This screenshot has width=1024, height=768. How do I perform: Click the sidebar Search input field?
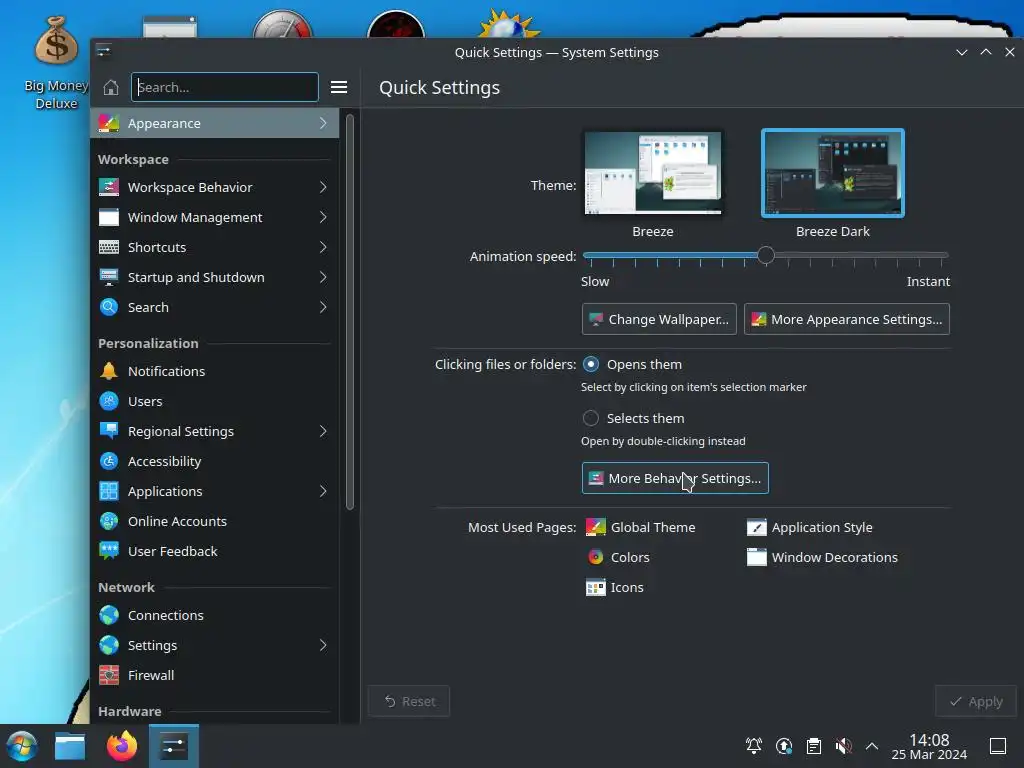pos(225,88)
